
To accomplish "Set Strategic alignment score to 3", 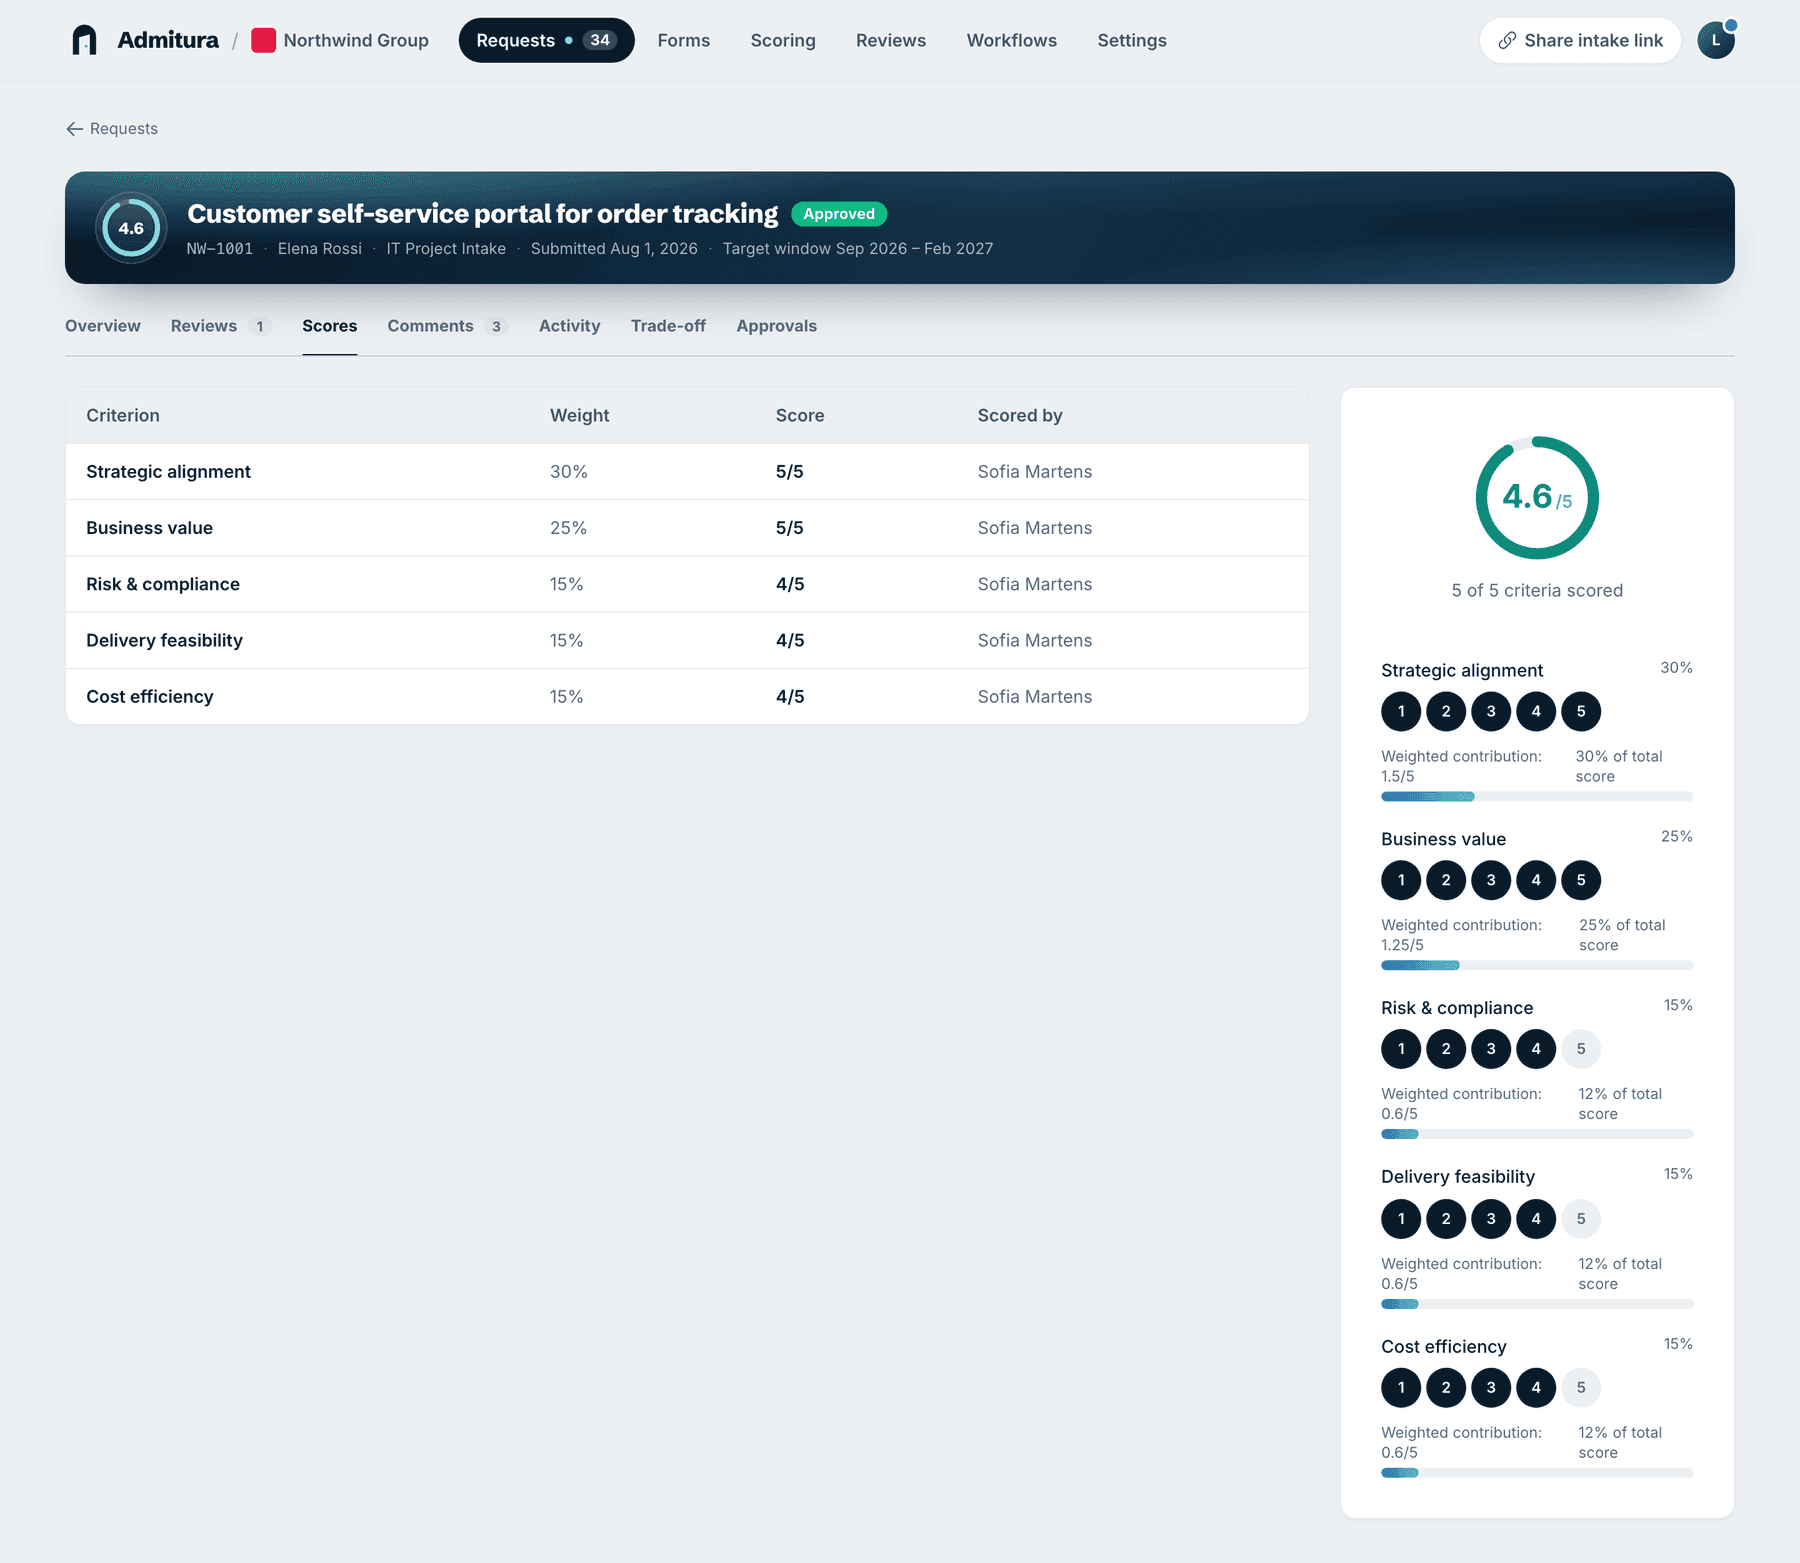I will click(x=1491, y=711).
